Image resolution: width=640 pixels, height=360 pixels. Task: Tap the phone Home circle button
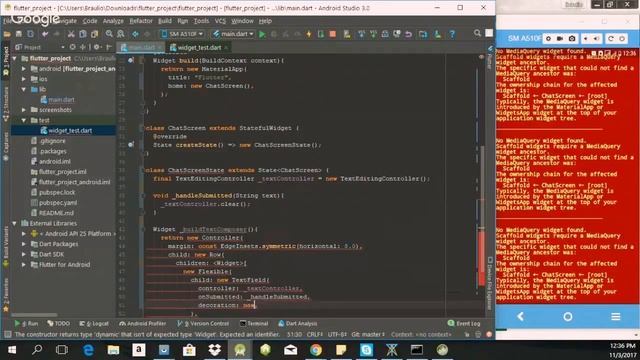[568, 317]
